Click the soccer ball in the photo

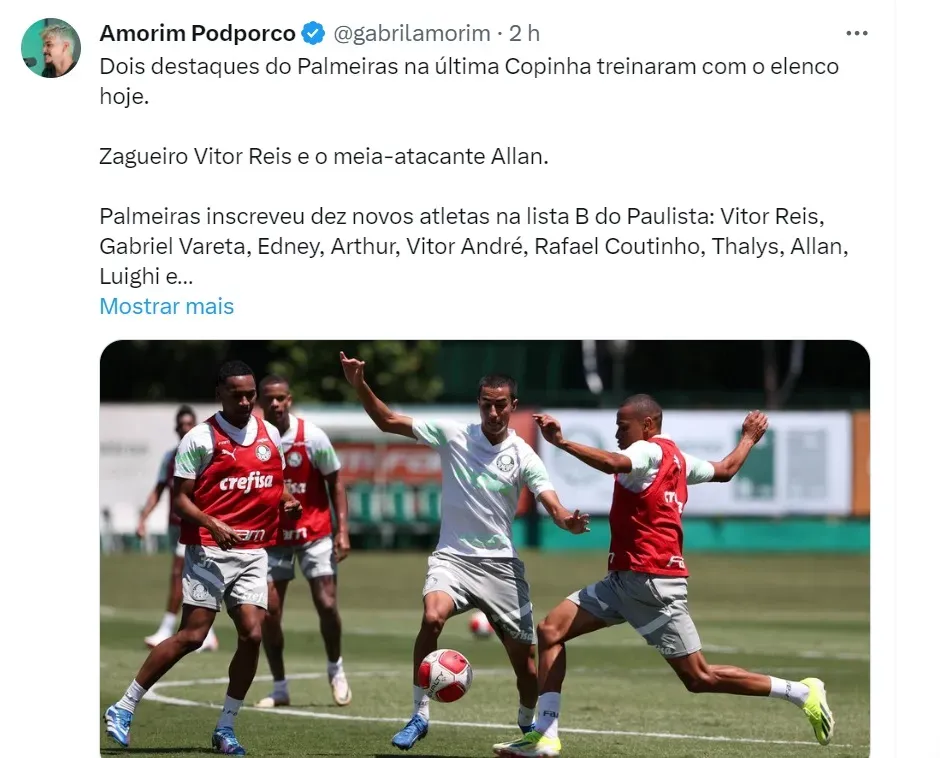tap(445, 675)
